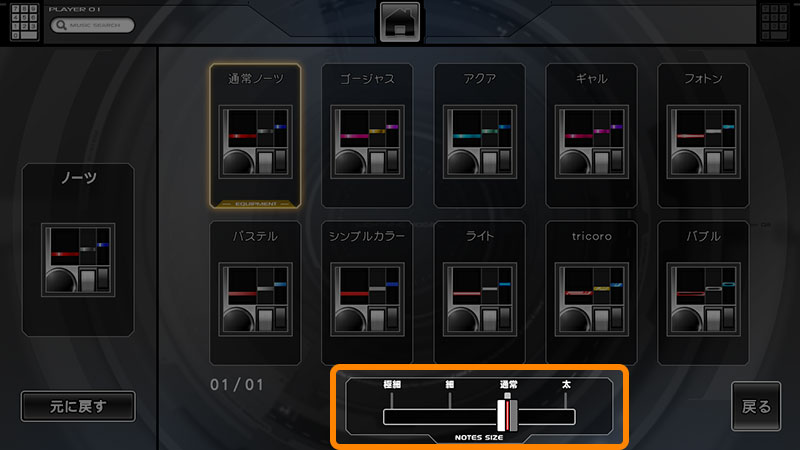Screen dimensions: 800x450
Task: Click the magnifier icon in music search
Action: pos(61,25)
